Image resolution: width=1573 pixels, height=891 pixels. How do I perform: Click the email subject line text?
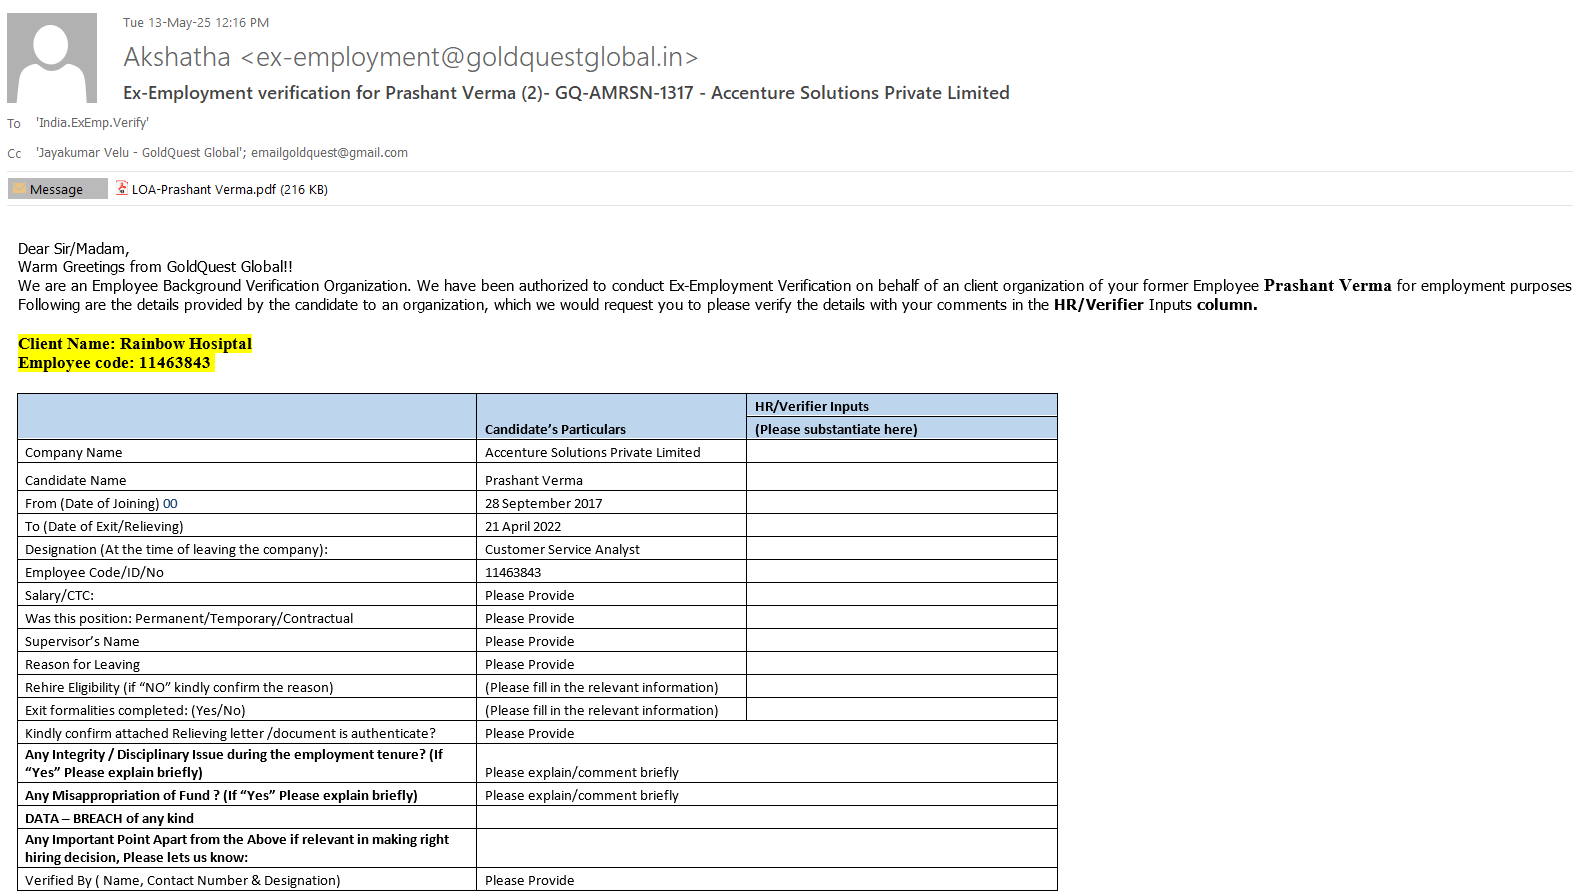(566, 93)
